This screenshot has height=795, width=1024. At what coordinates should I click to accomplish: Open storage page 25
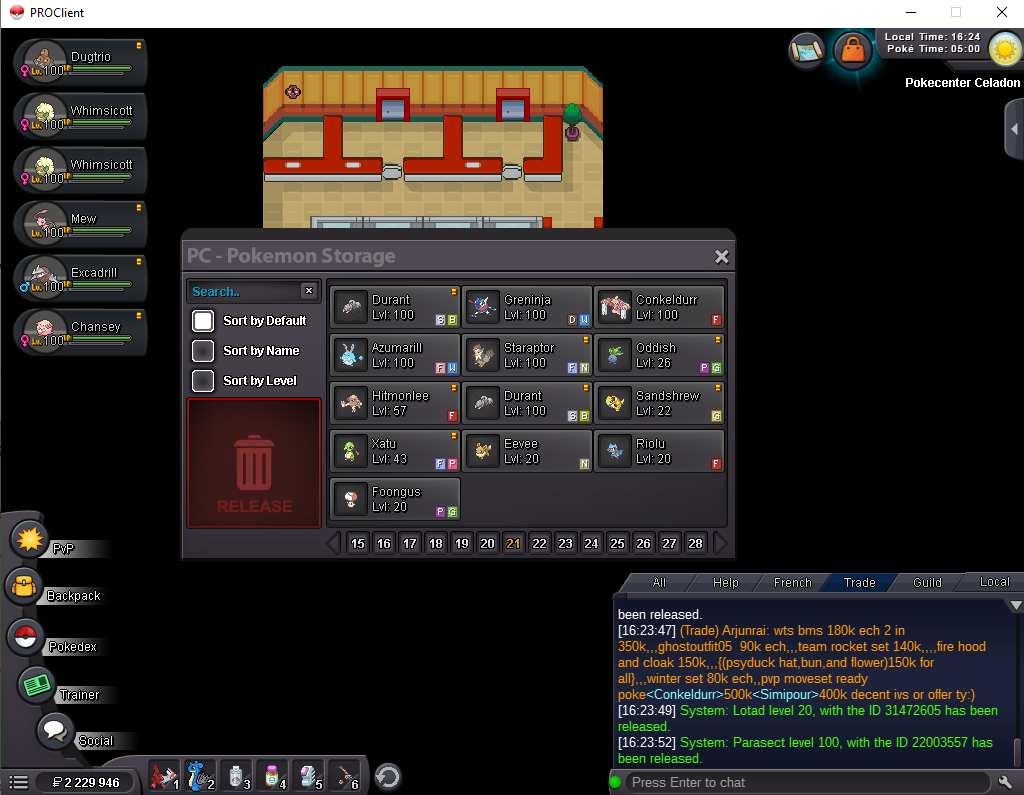coord(617,544)
